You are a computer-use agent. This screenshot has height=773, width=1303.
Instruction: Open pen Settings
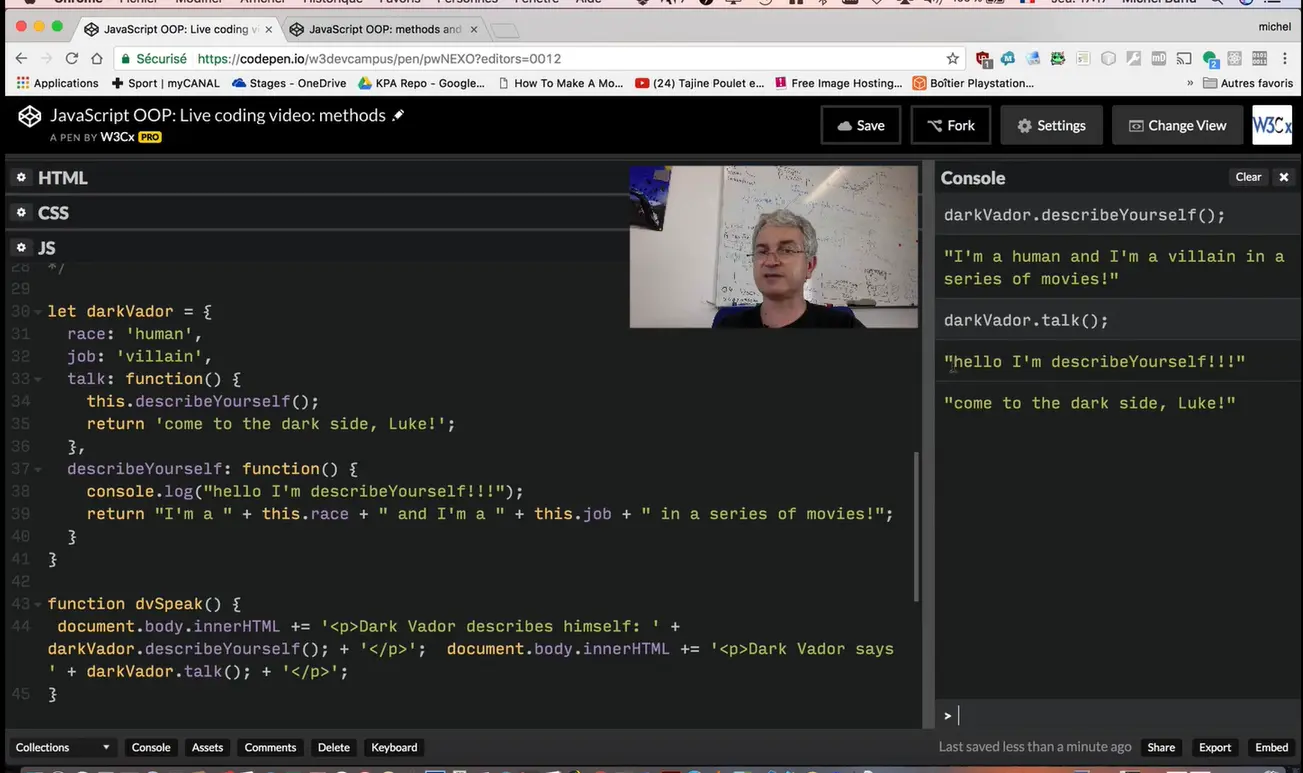click(1051, 125)
